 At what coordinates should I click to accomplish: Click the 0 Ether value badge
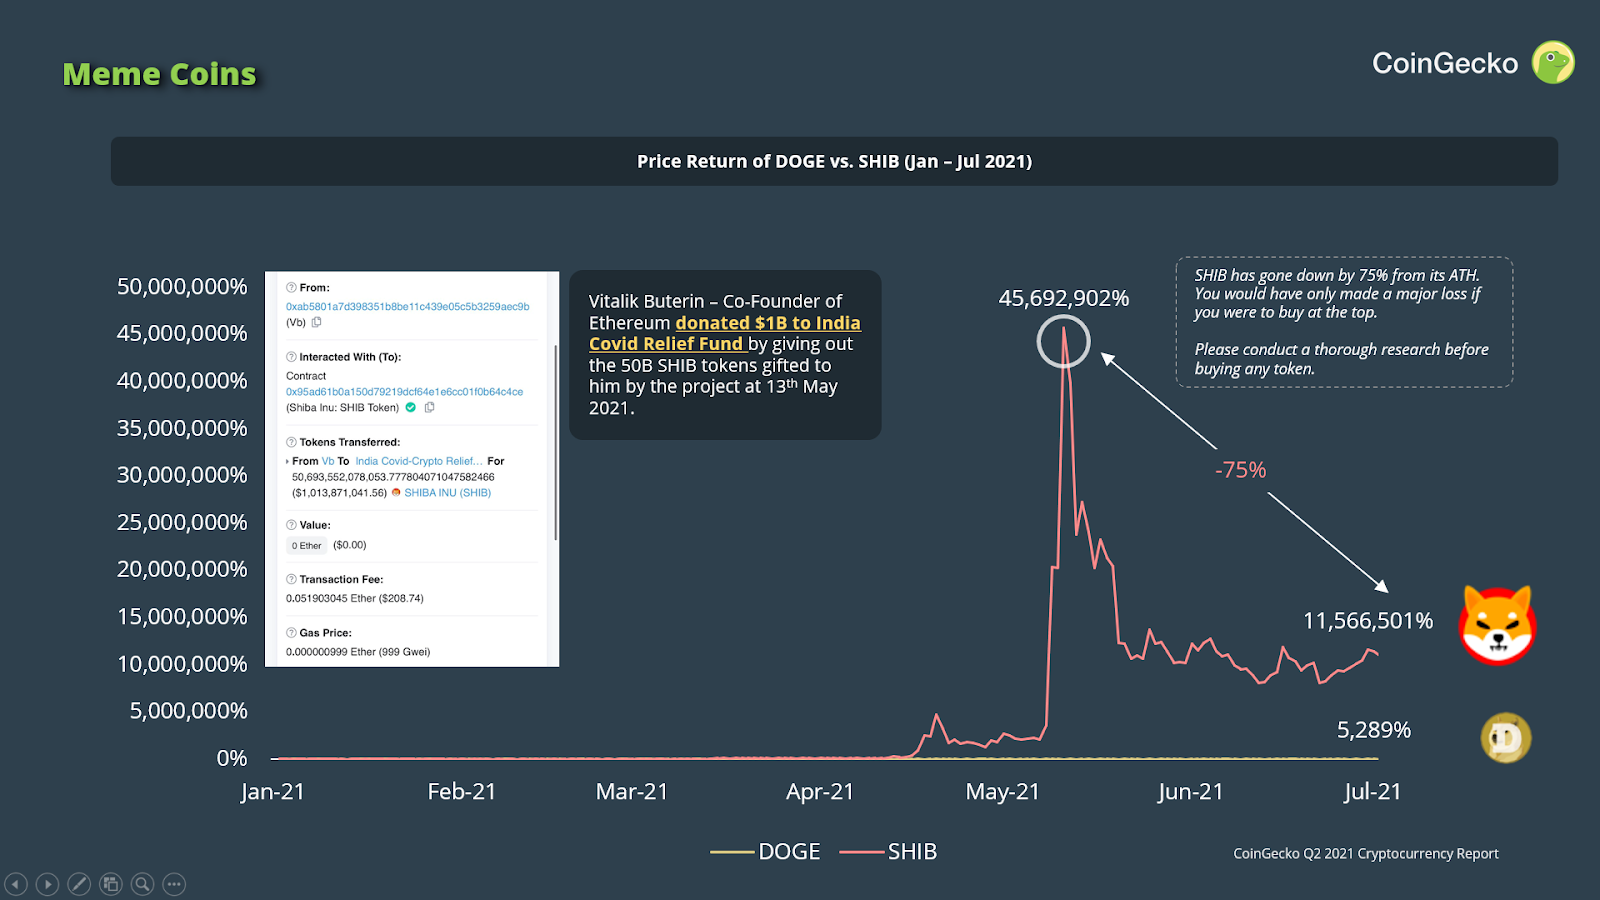click(x=306, y=546)
